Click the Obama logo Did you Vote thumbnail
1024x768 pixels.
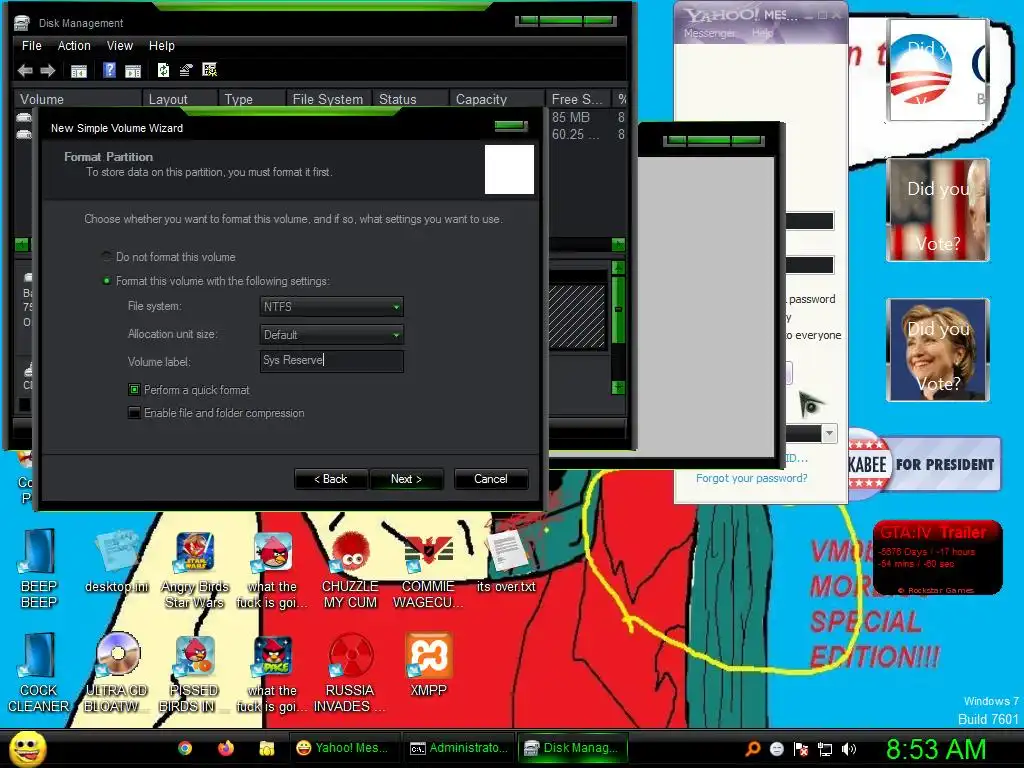[x=936, y=69]
